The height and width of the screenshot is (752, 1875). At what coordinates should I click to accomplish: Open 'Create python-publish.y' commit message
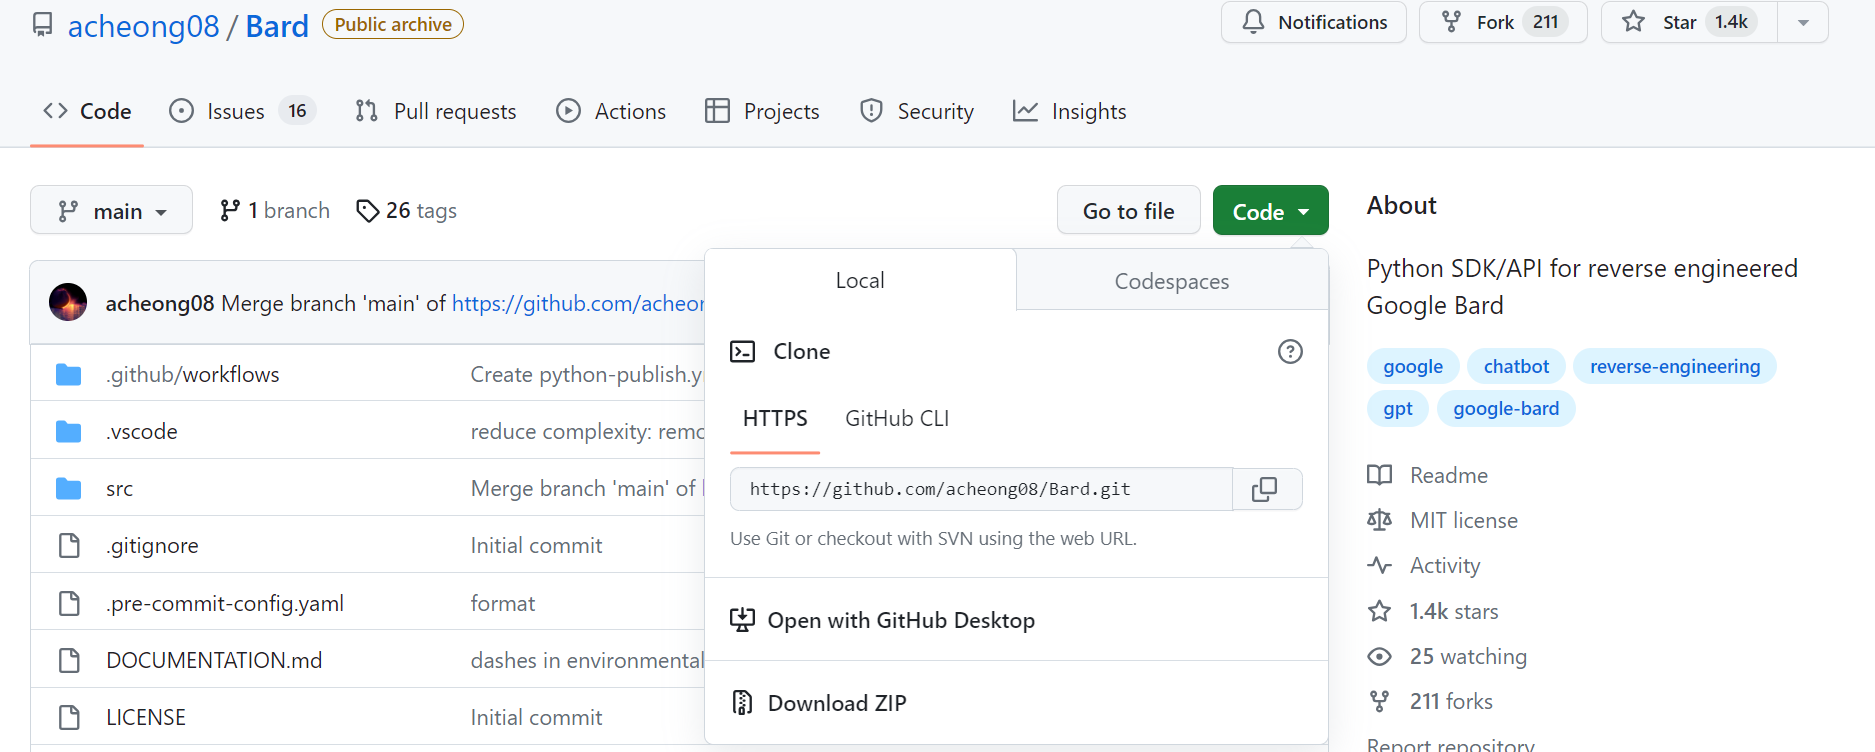(x=587, y=374)
